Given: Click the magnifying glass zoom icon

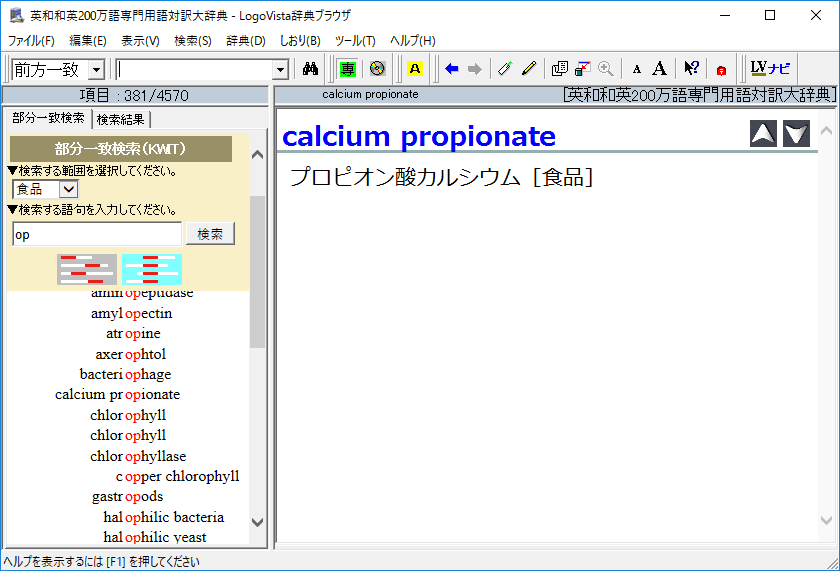Looking at the screenshot, I should [605, 69].
